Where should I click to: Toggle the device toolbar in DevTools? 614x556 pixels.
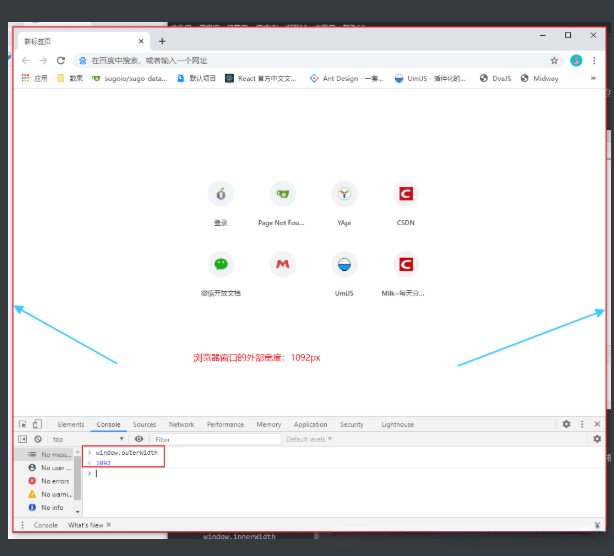[x=37, y=424]
